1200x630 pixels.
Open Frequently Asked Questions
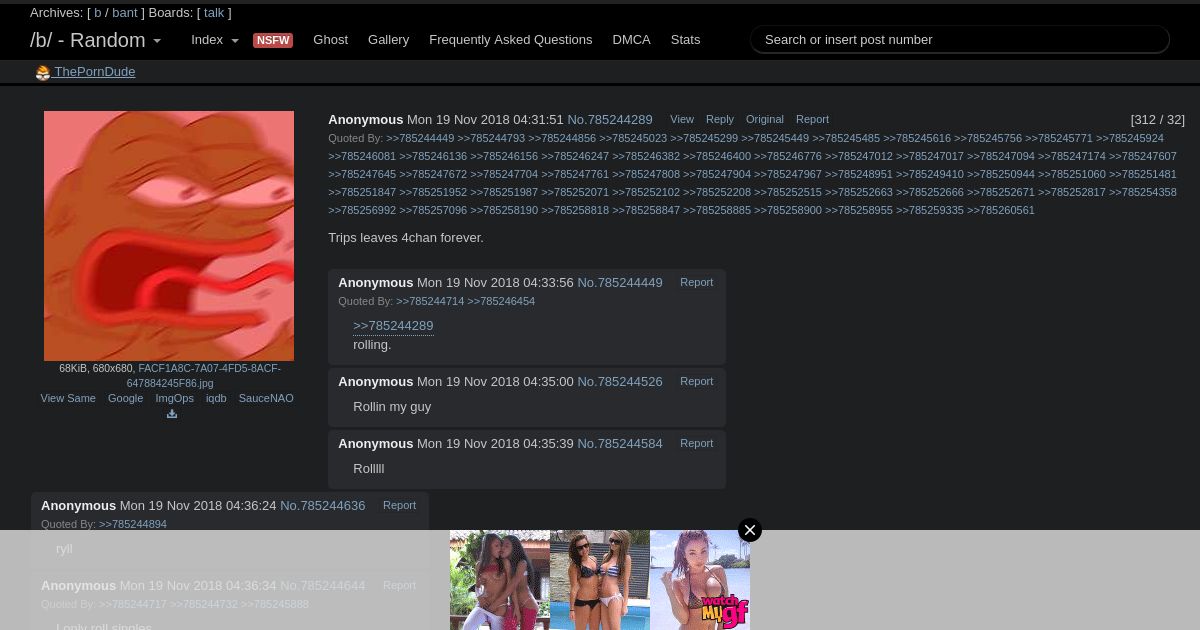[x=511, y=40]
